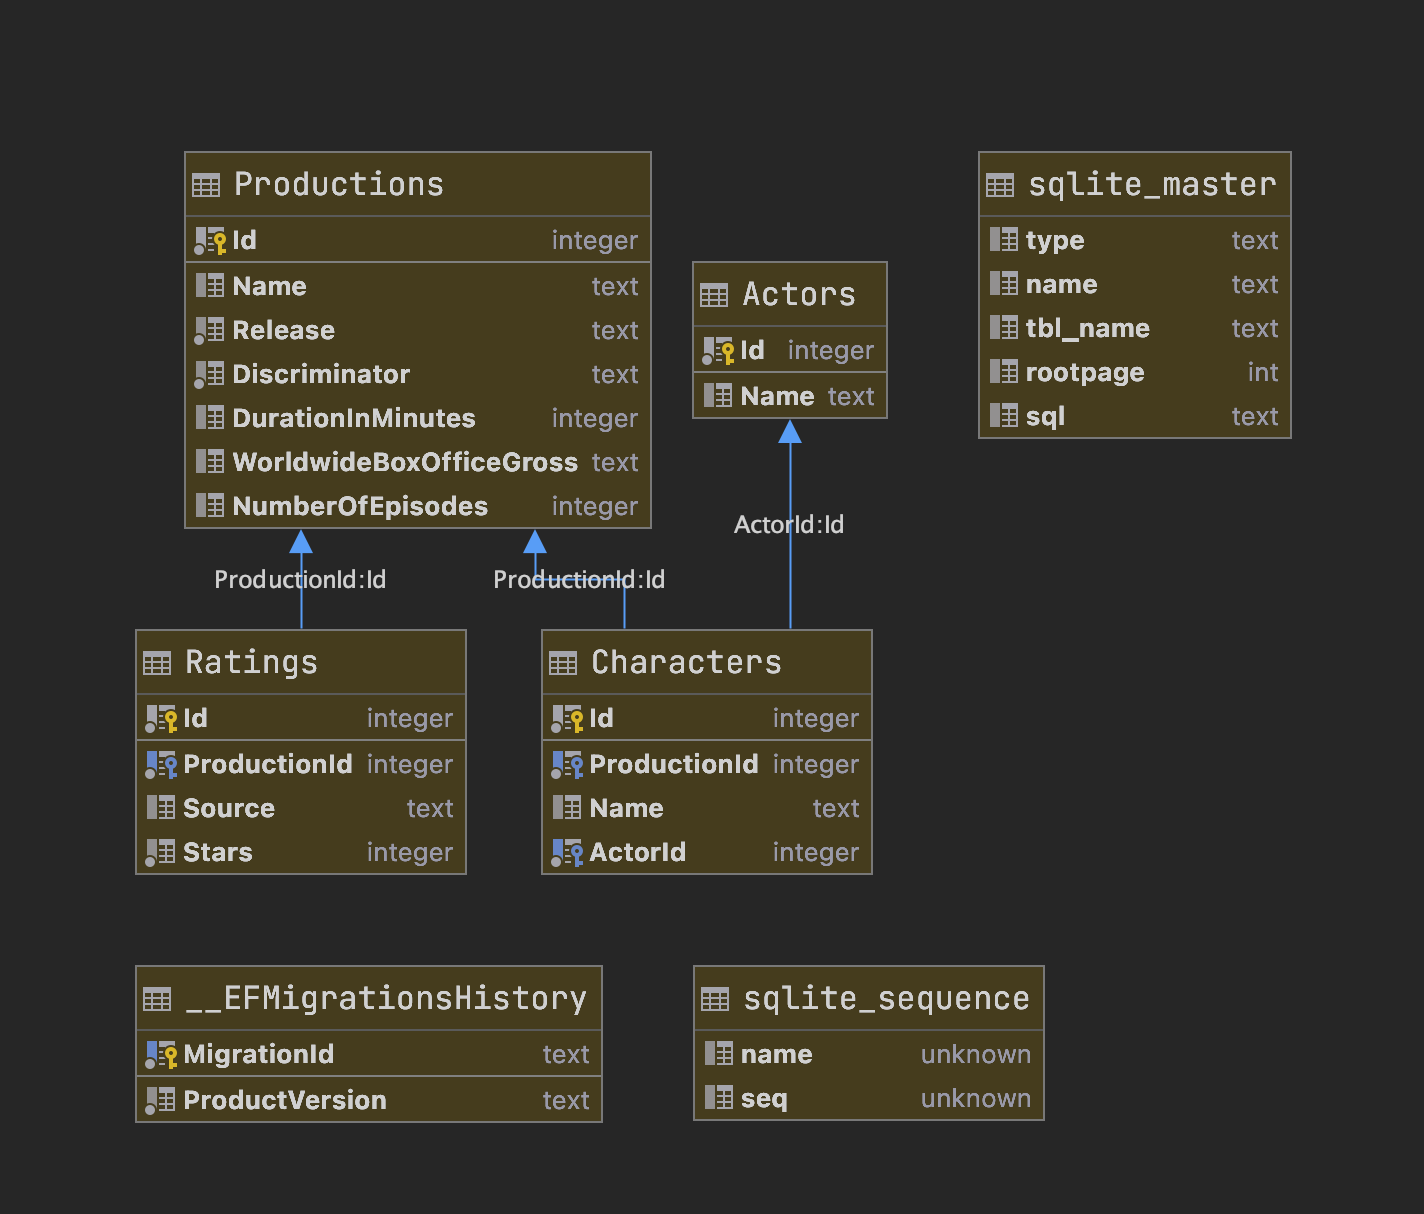This screenshot has width=1424, height=1214.
Task: Click the column icon beside WorldwideBoxOfficeGross
Action: click(x=210, y=462)
